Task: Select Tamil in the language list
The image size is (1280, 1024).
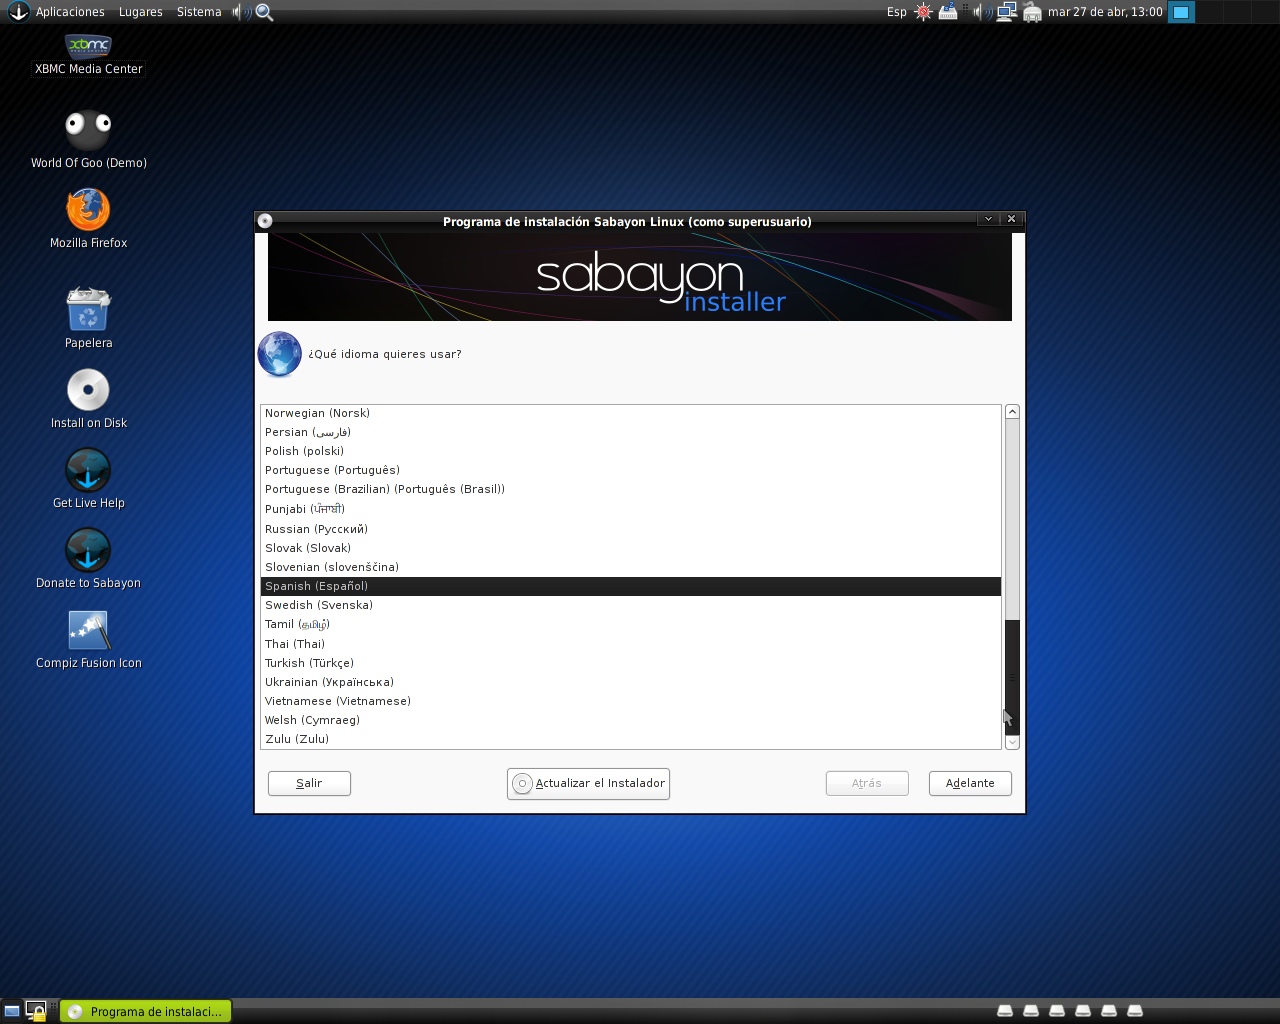Action: point(631,624)
